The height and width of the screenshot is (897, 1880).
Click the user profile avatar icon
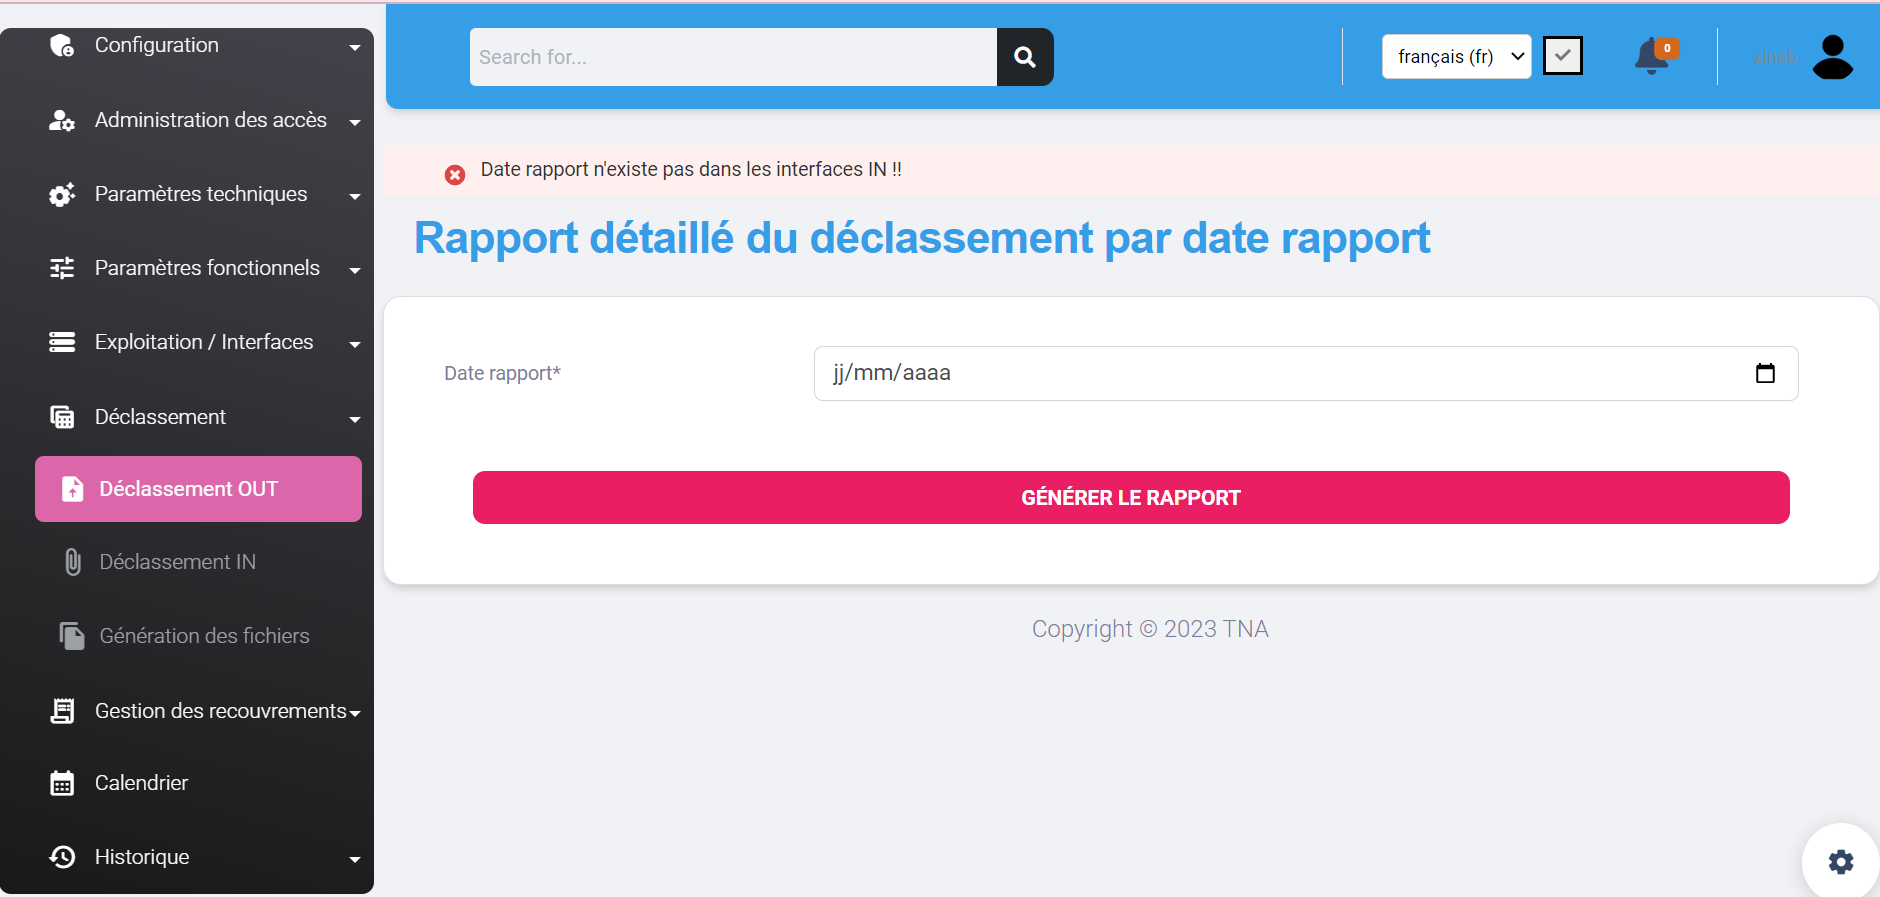1832,57
